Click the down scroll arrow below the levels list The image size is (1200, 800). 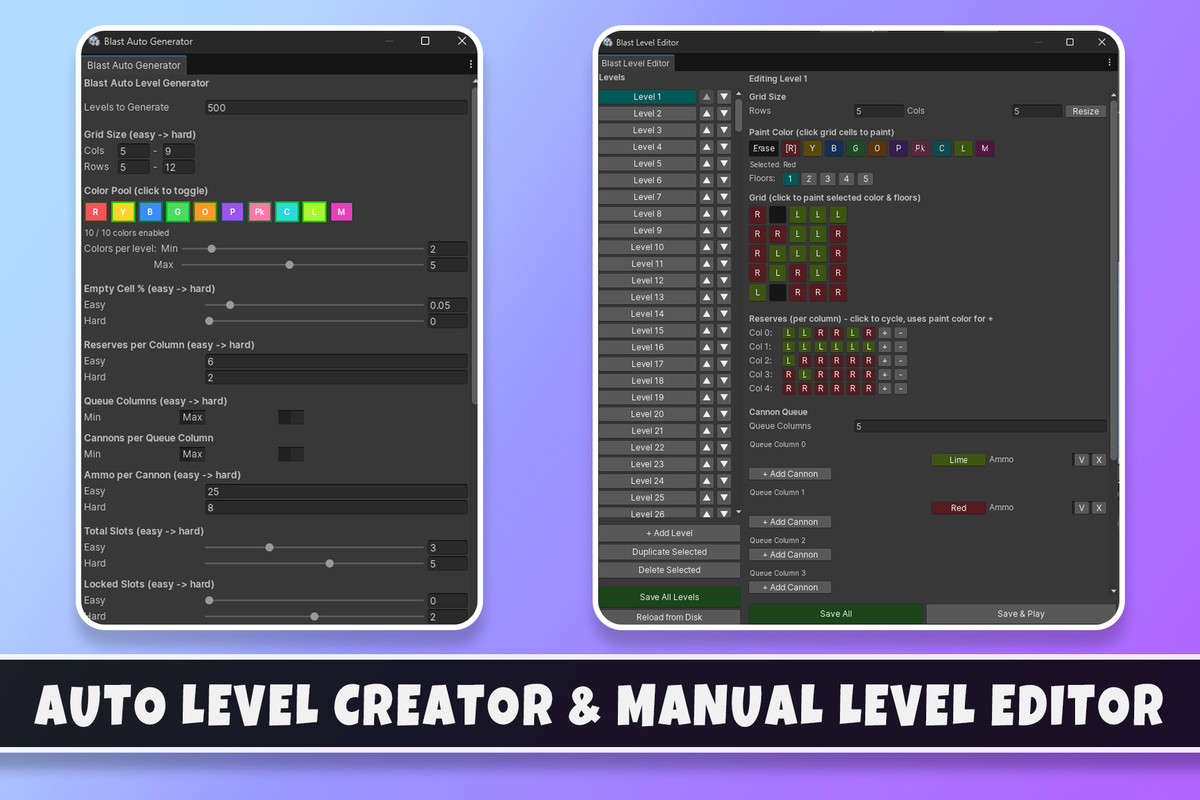[738, 512]
